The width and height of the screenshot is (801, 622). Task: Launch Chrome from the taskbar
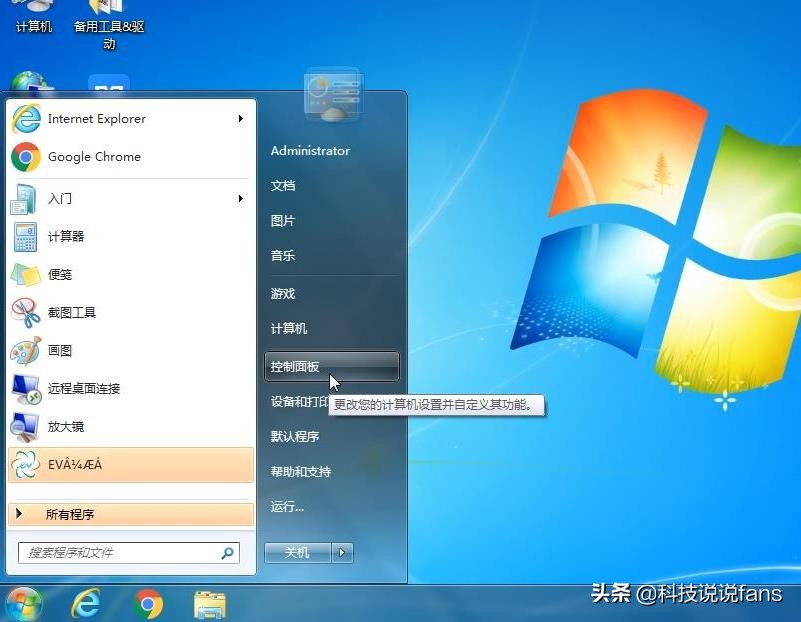pos(150,604)
